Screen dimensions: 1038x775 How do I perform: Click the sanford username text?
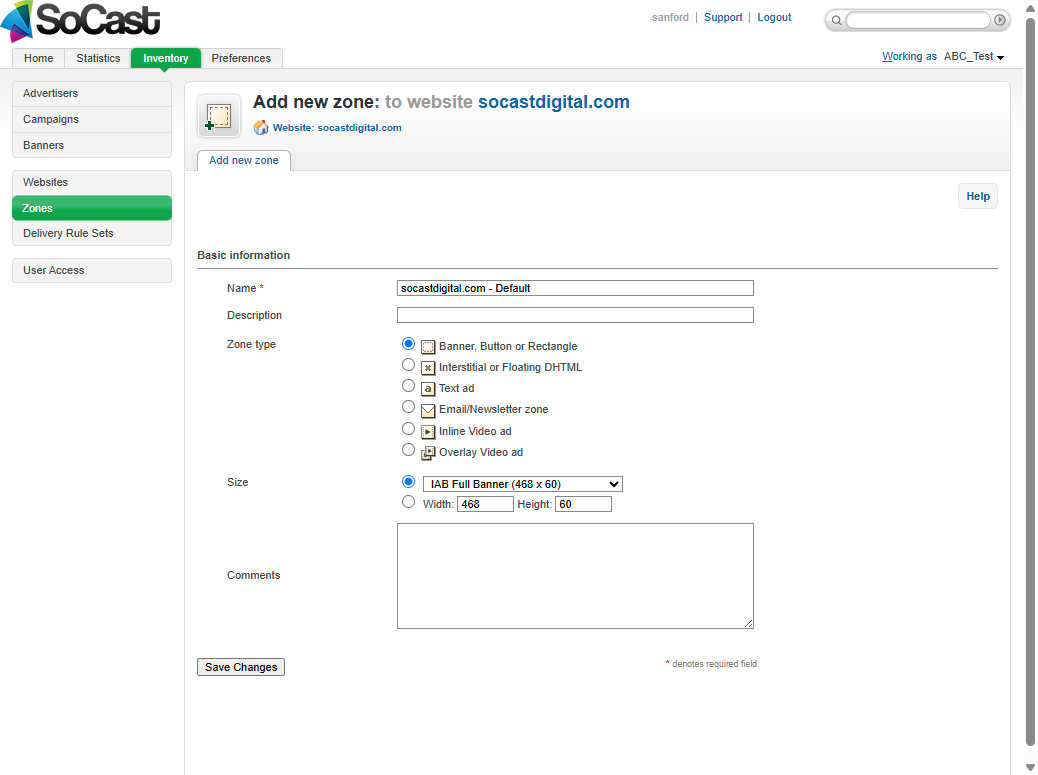[x=670, y=17]
